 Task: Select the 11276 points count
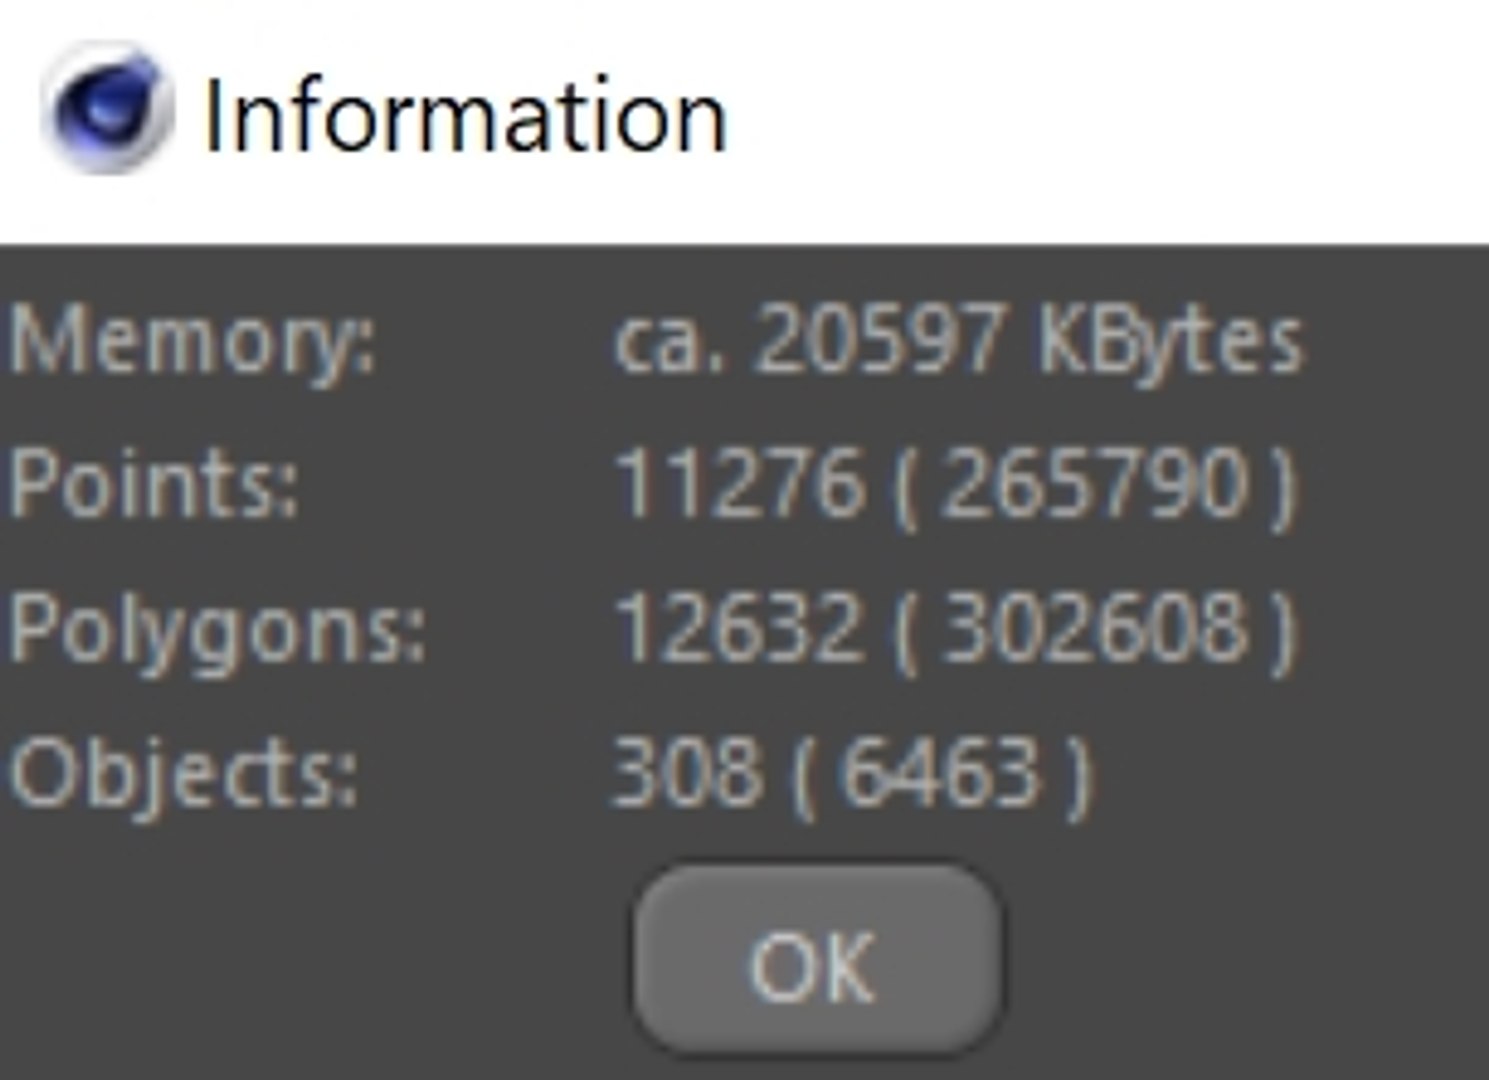[738, 484]
